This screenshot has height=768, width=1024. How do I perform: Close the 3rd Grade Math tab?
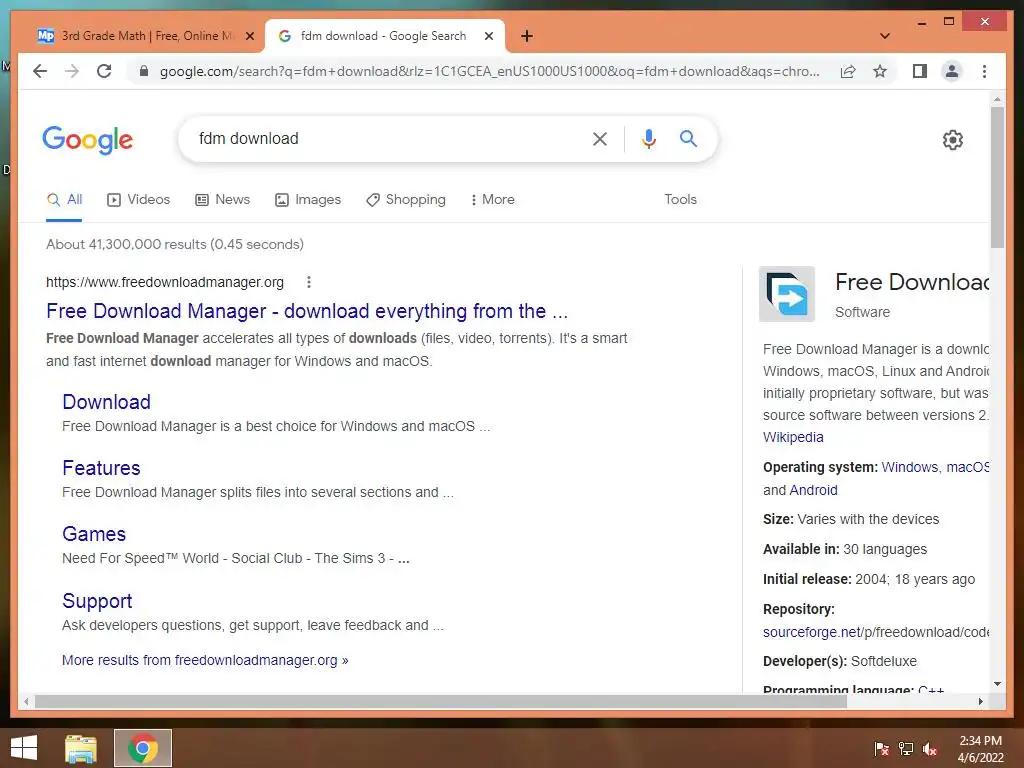(249, 36)
